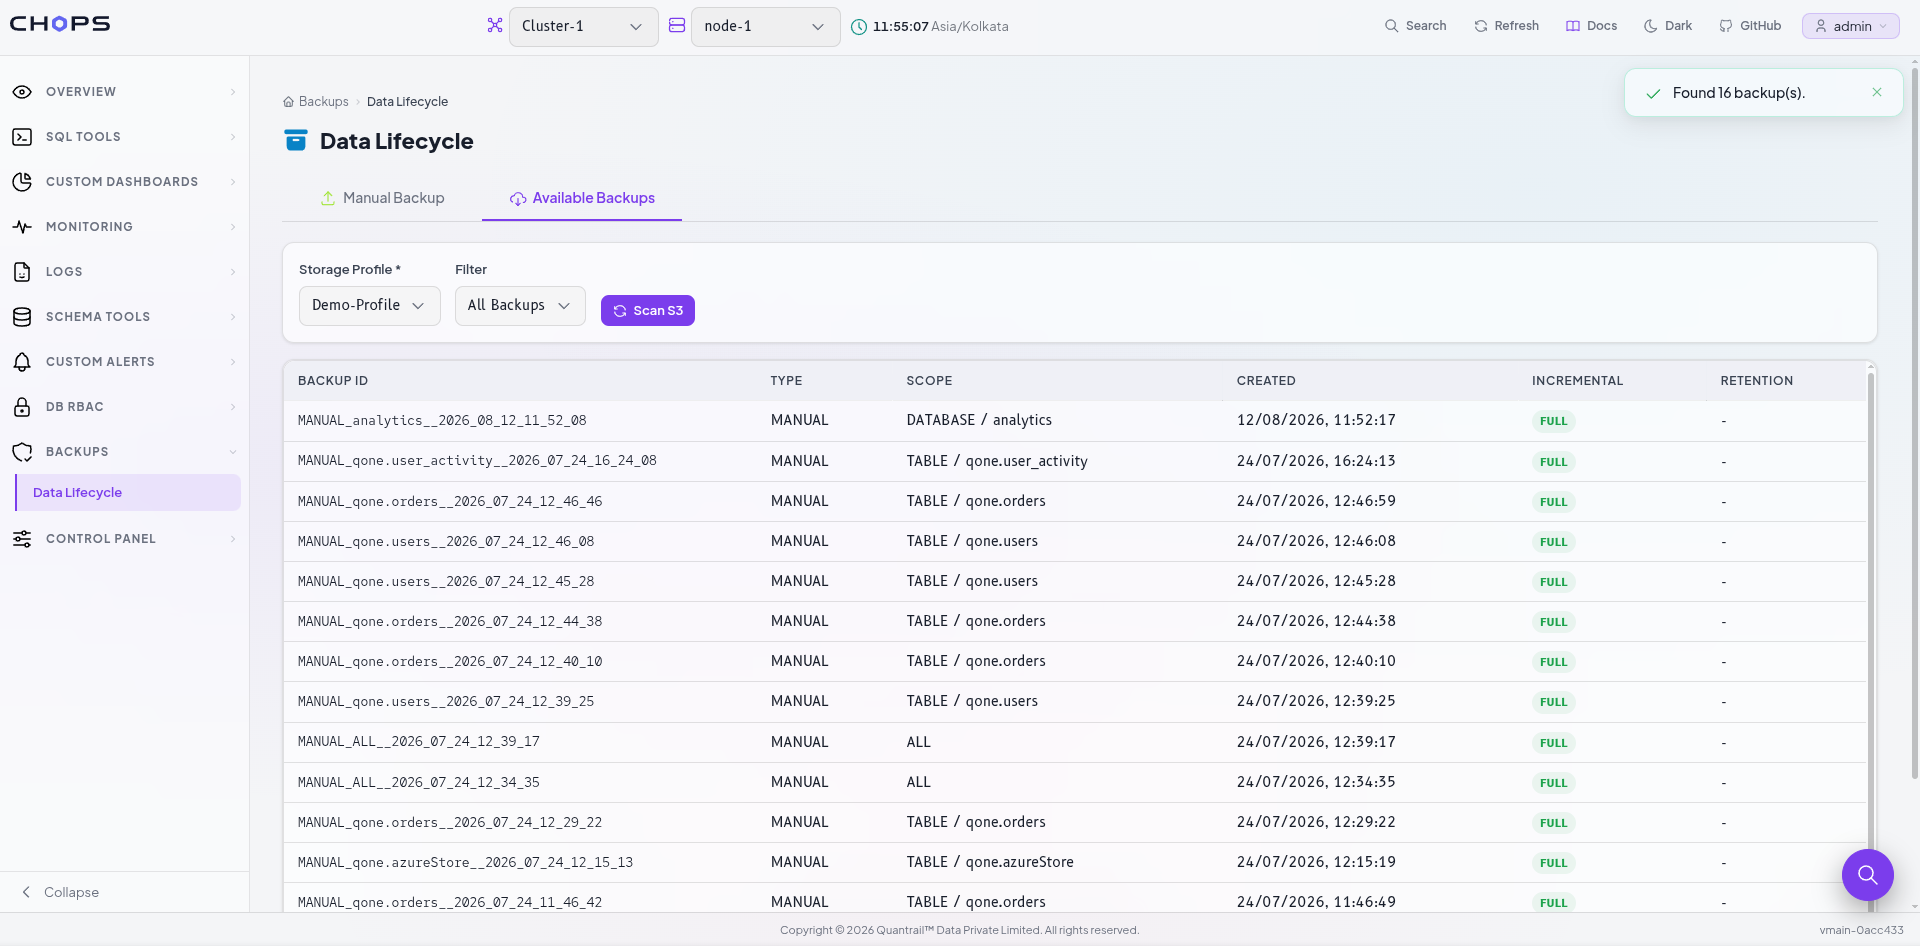The height and width of the screenshot is (946, 1920).
Task: Expand the Monitoring menu chevron
Action: (x=232, y=227)
